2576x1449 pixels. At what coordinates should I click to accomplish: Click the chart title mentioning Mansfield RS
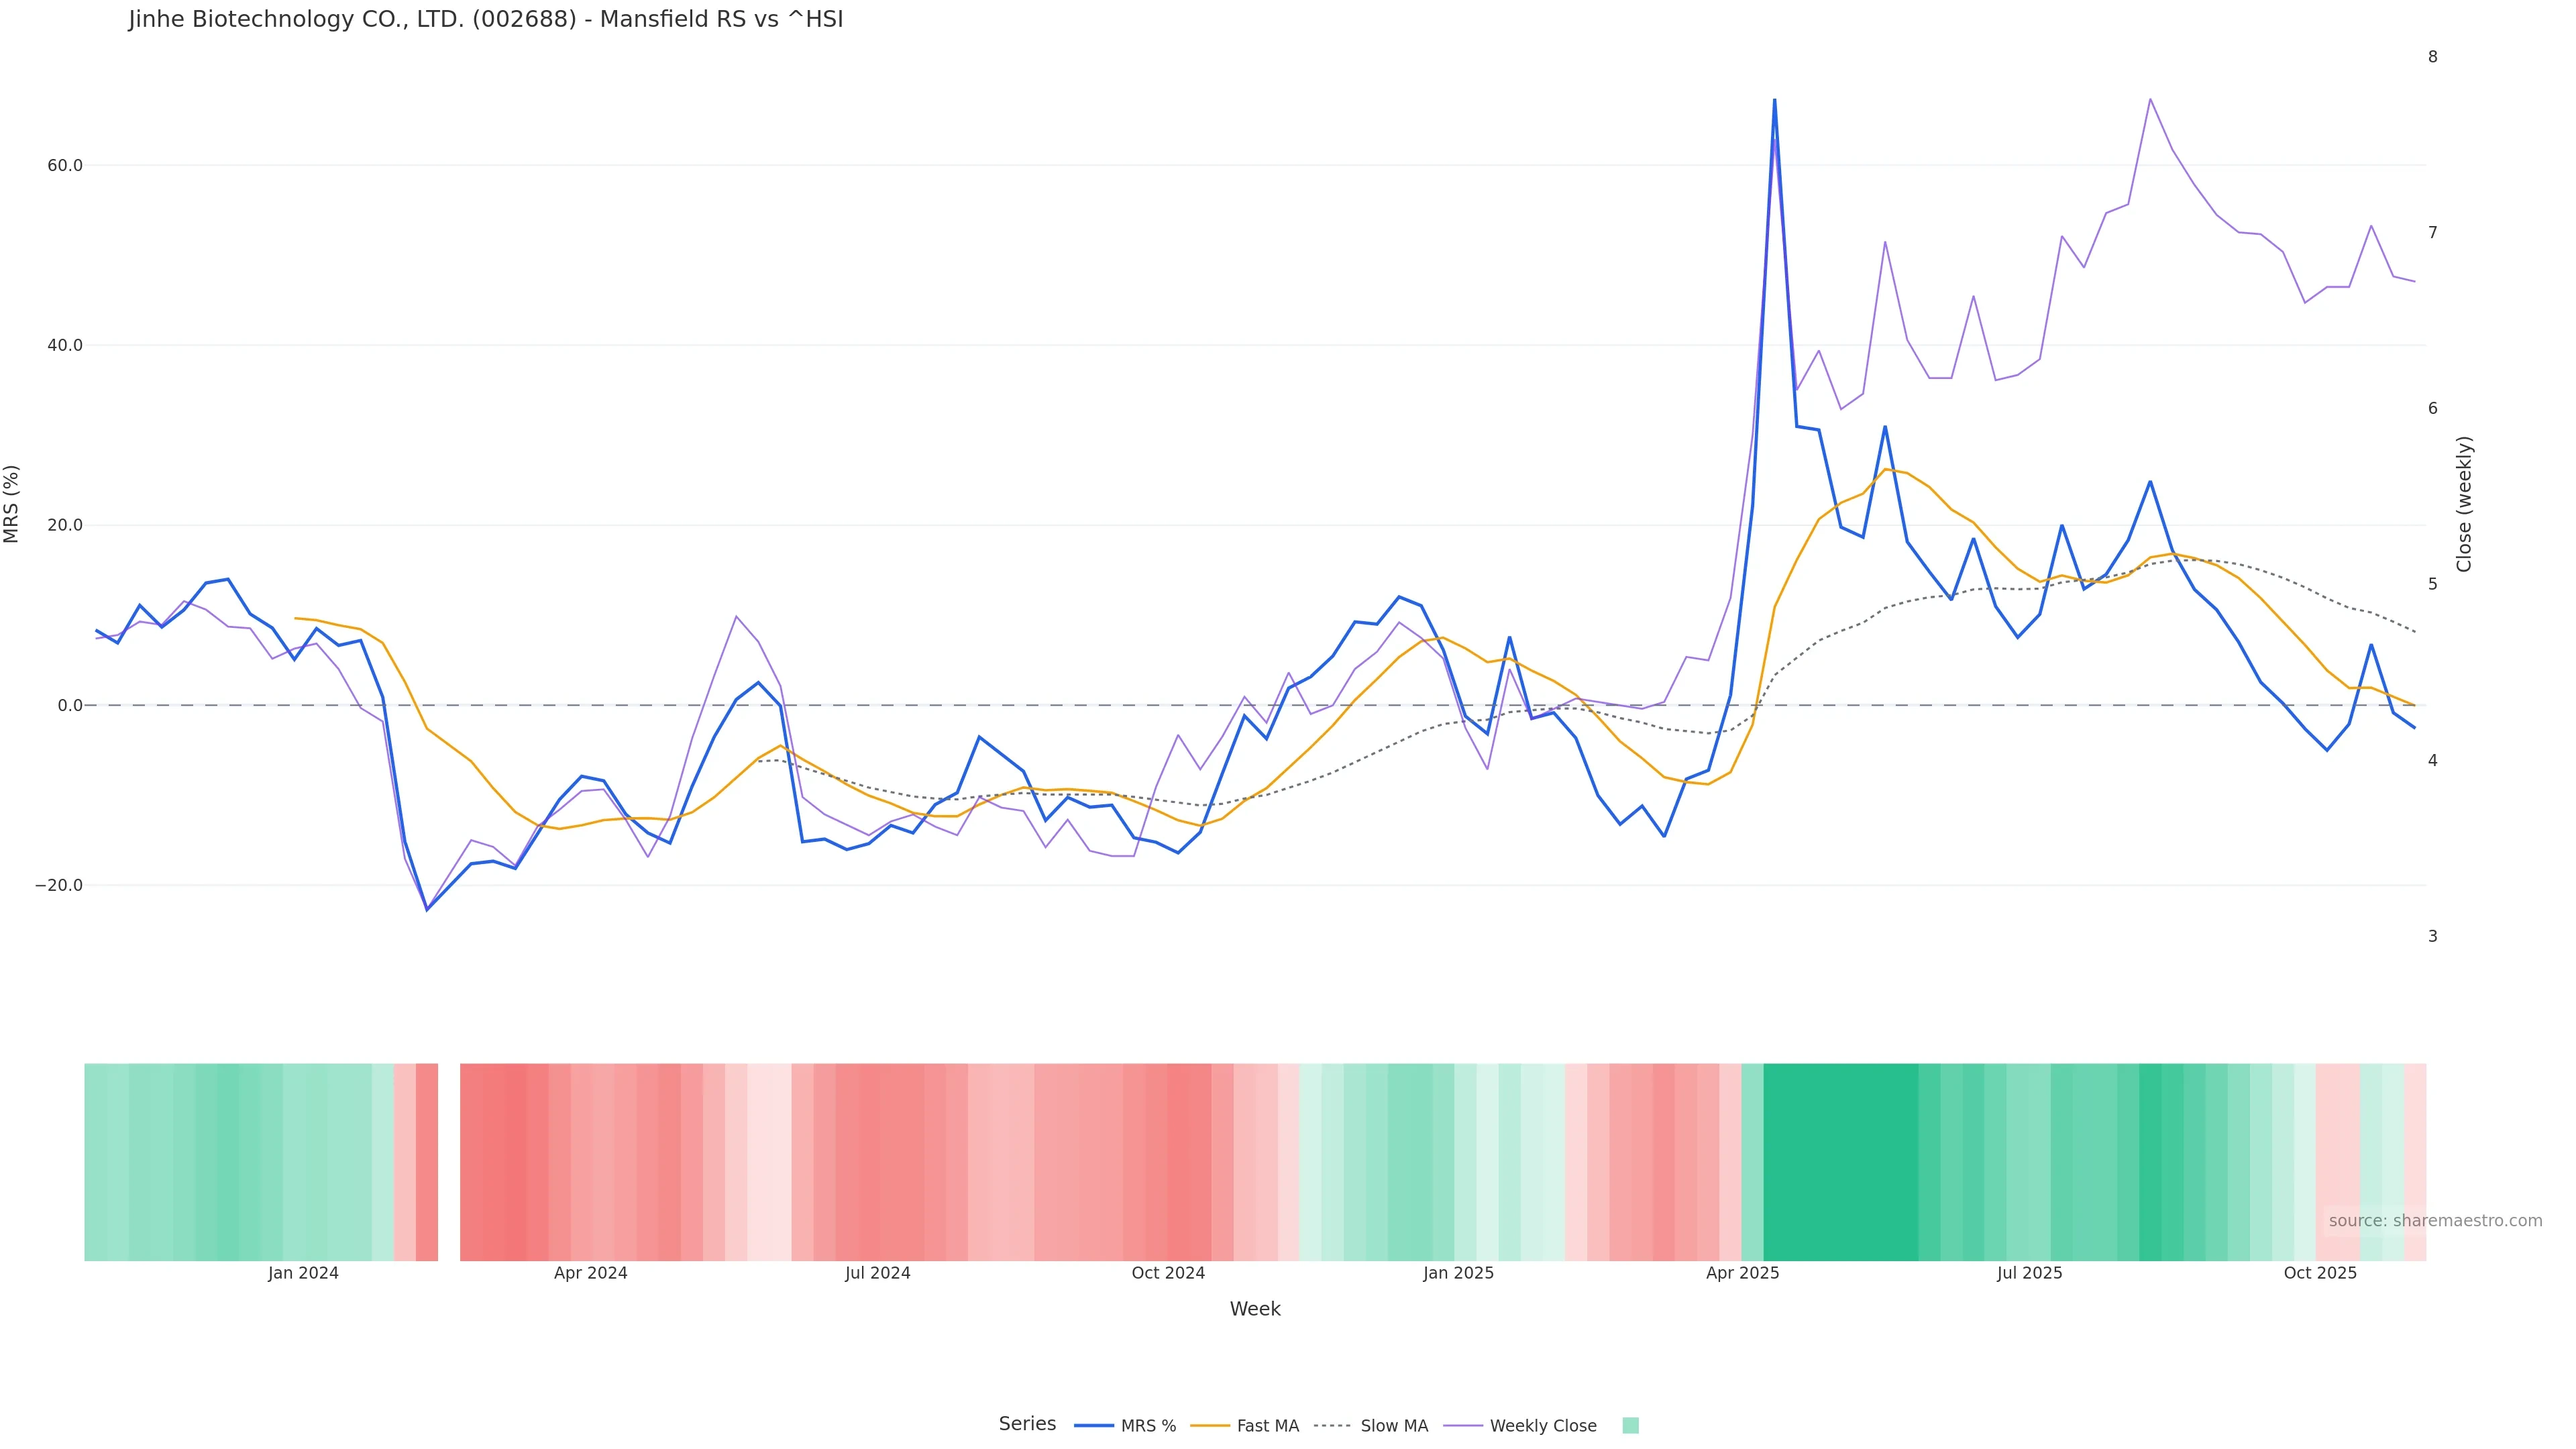486,19
